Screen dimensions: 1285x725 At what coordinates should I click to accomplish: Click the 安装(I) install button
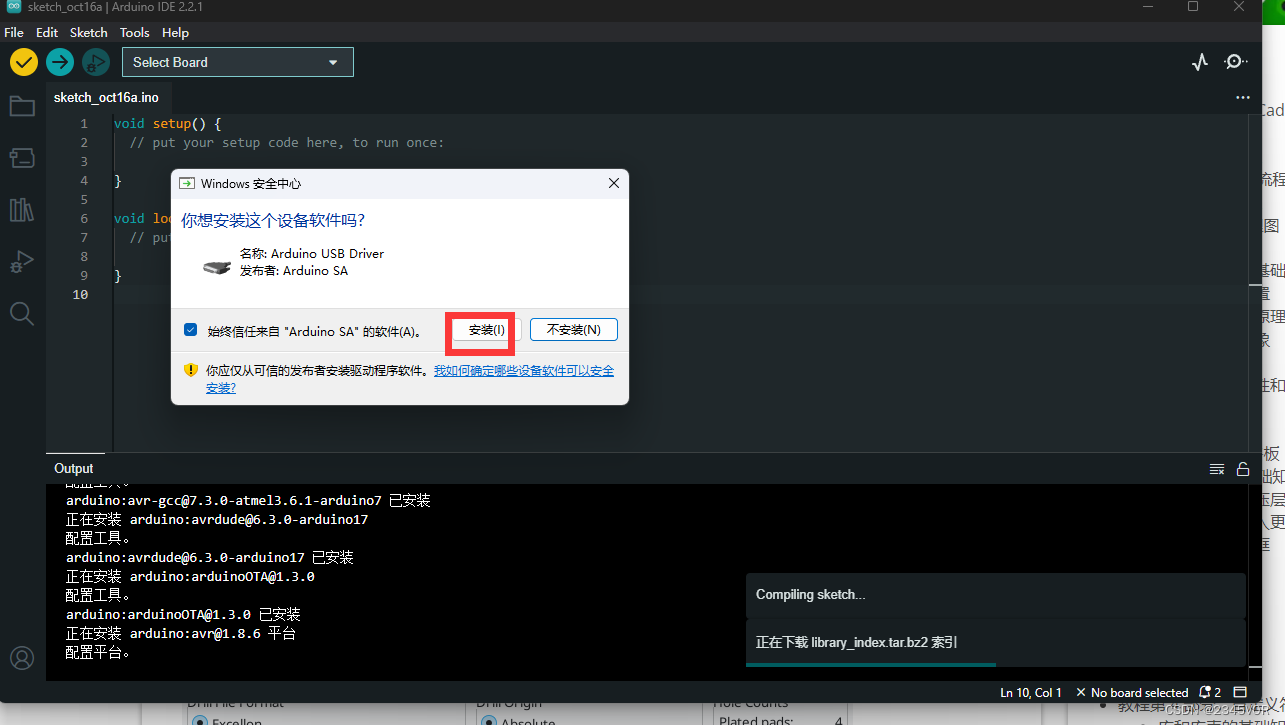click(x=487, y=330)
